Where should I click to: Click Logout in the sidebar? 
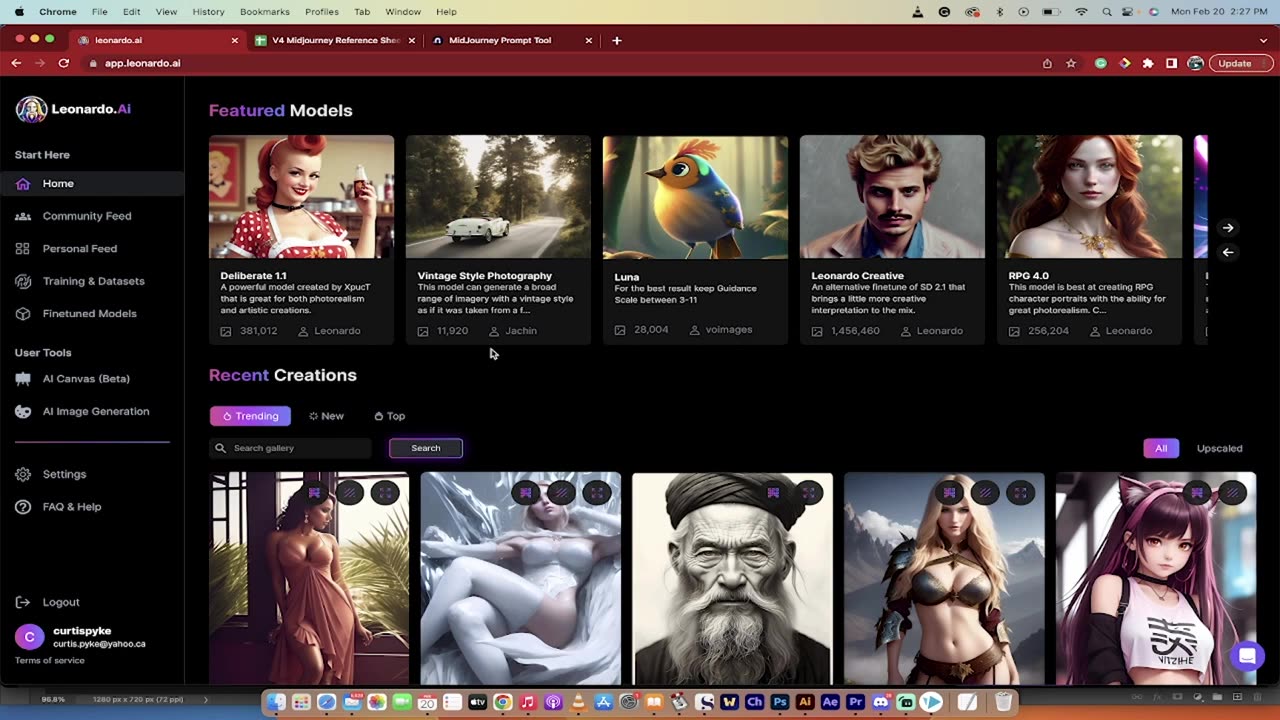[60, 602]
